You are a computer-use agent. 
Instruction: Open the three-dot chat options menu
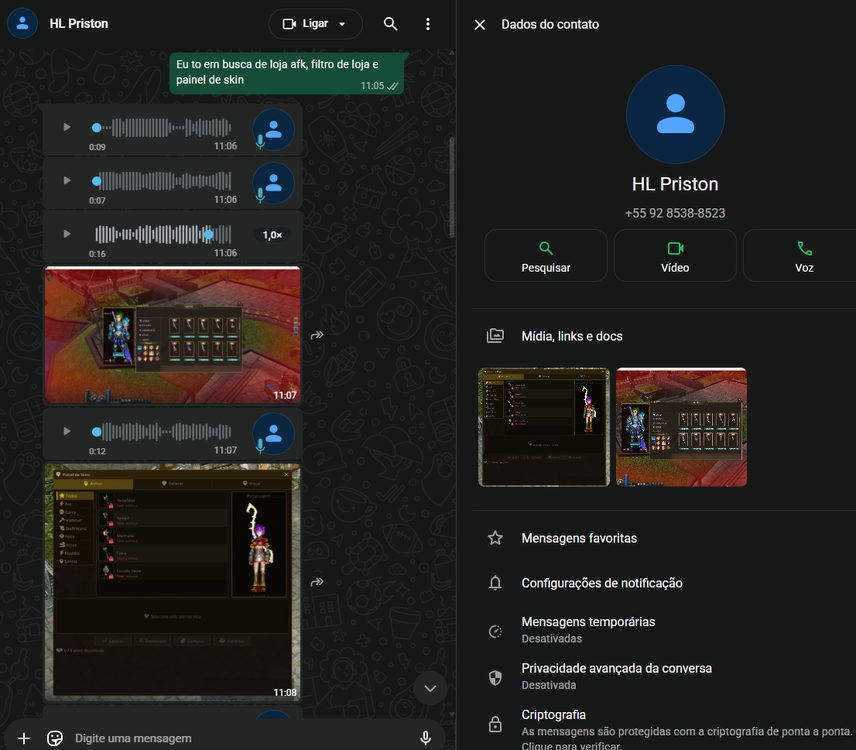tap(428, 24)
